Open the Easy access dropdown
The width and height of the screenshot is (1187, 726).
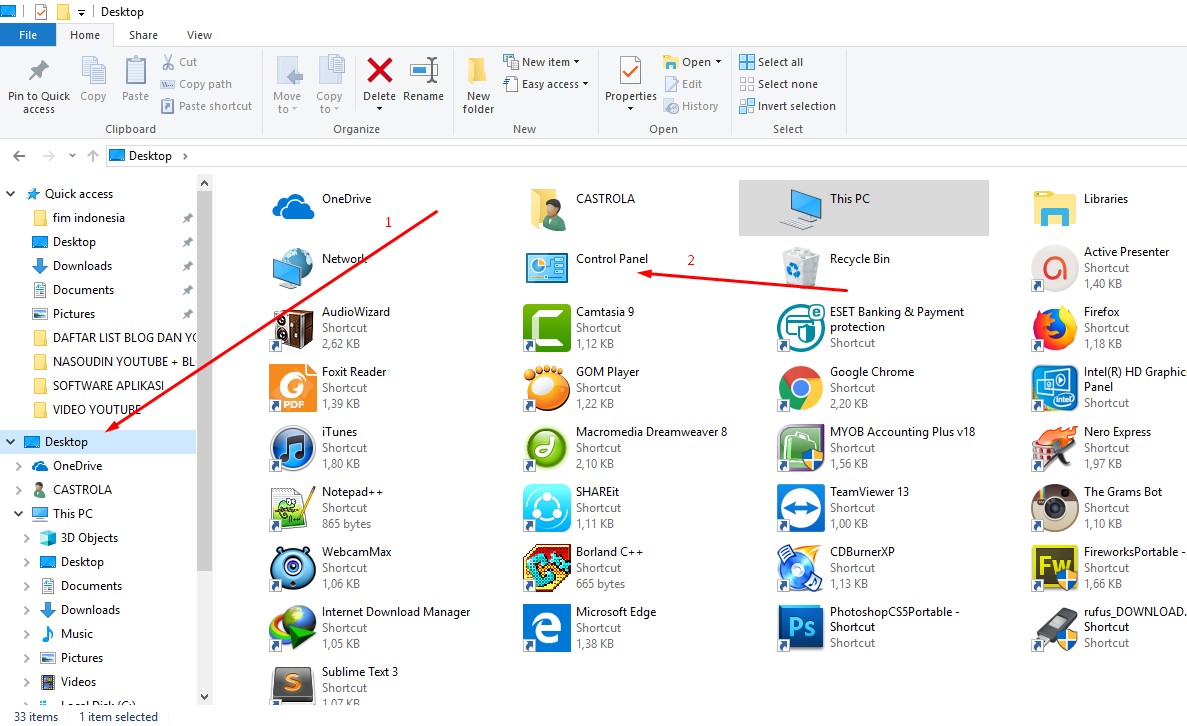pos(546,84)
